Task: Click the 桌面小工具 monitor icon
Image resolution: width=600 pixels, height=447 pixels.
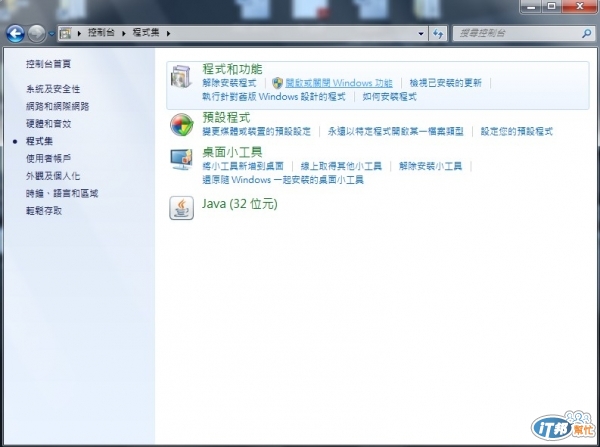Action: click(x=181, y=160)
